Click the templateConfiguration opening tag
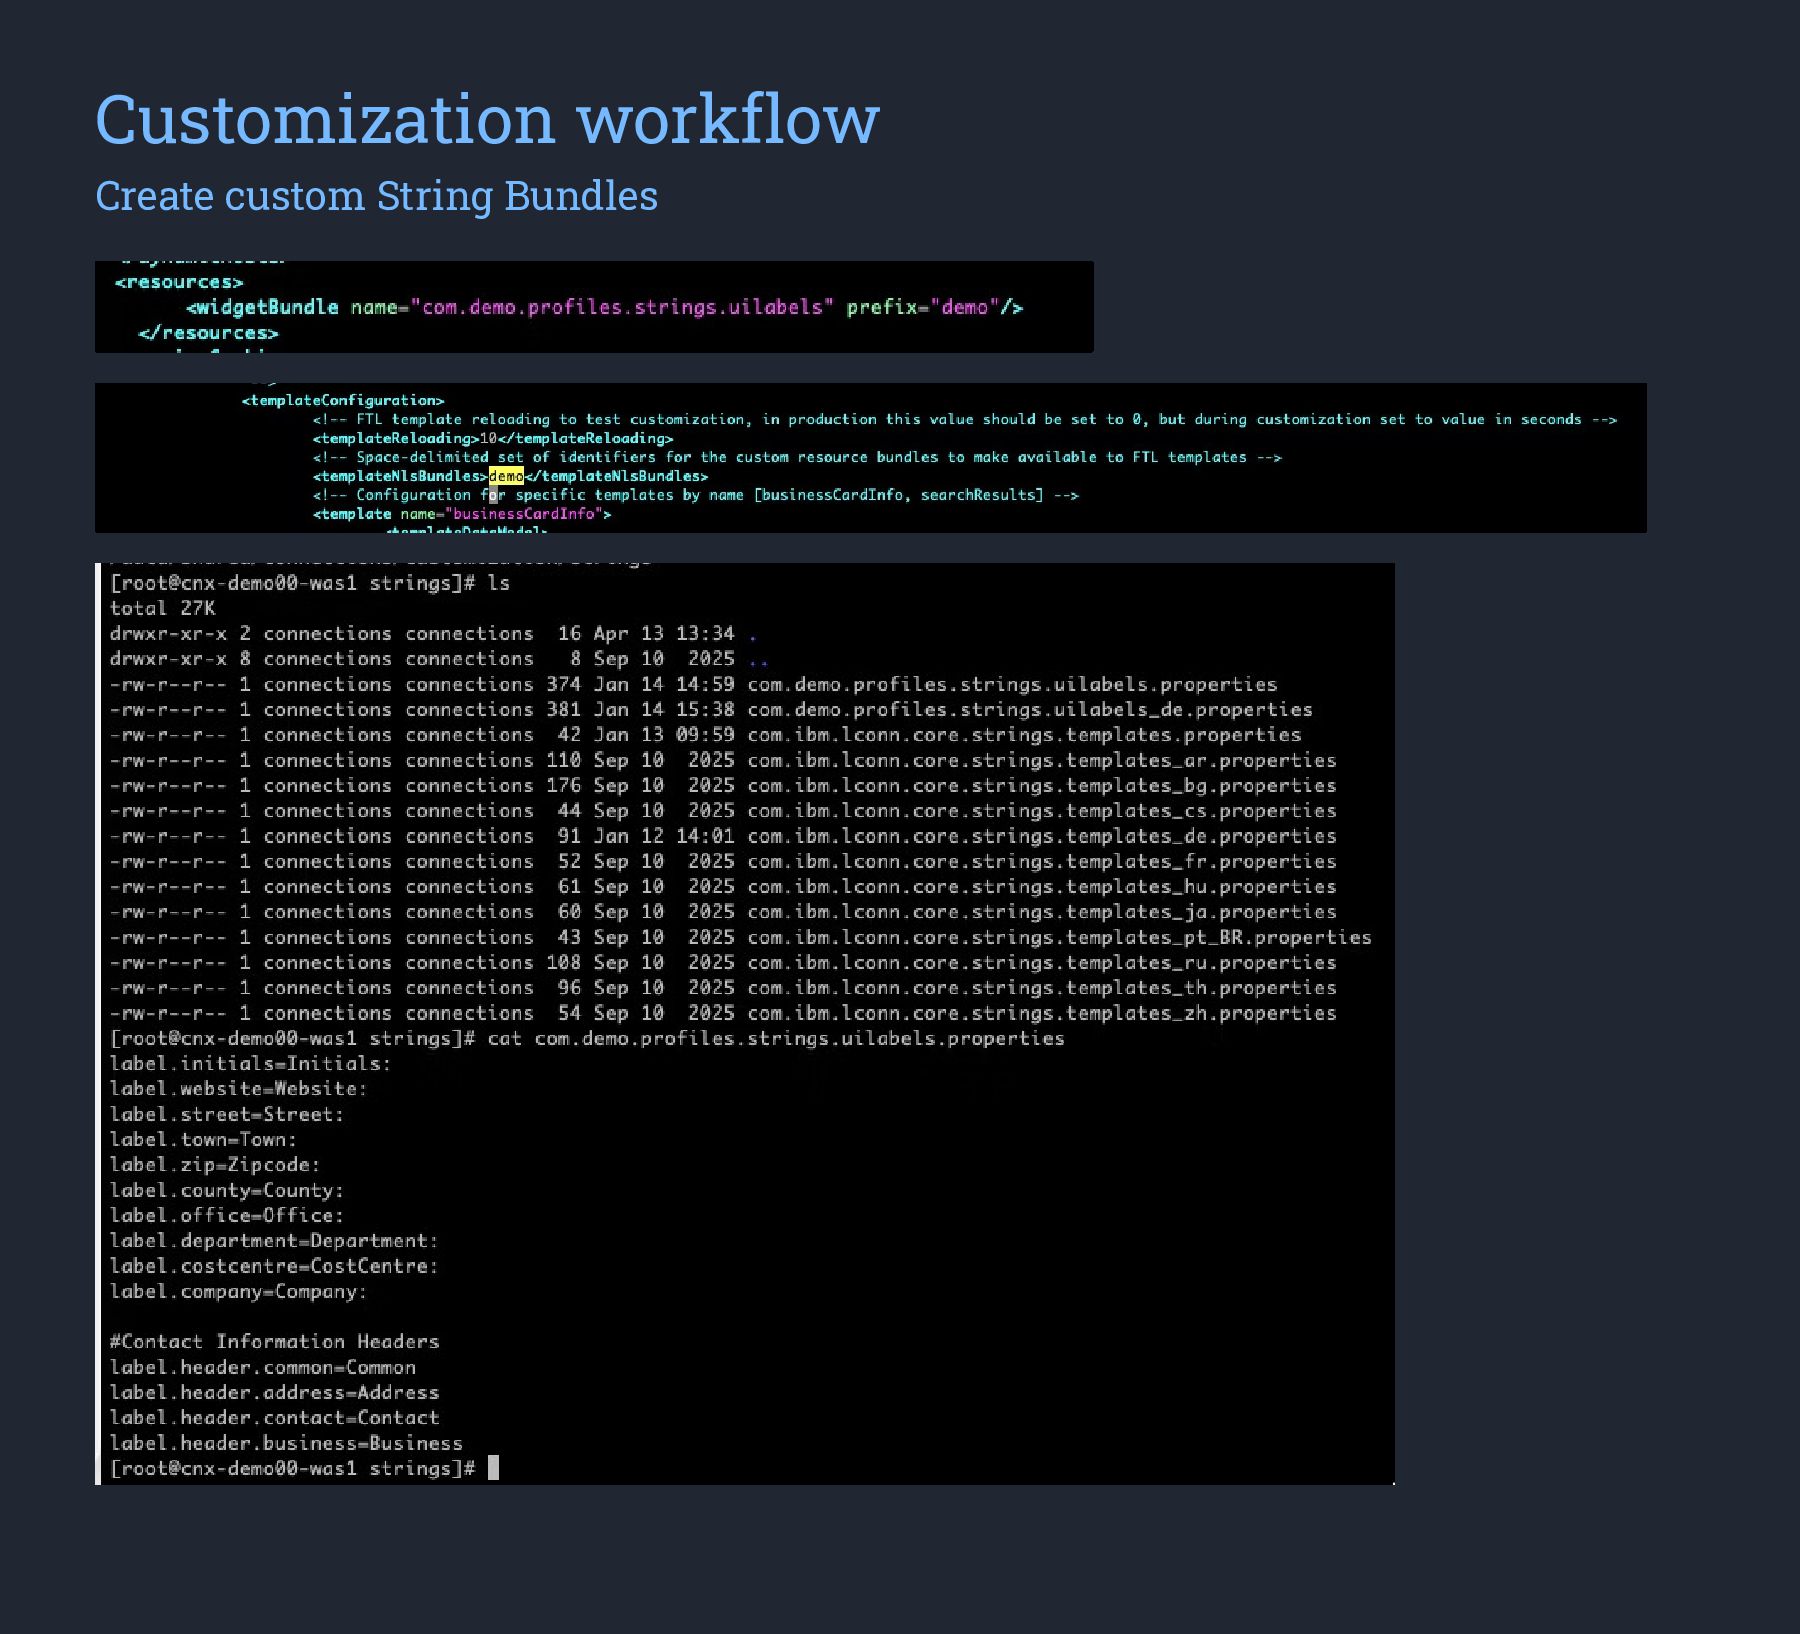 (x=343, y=400)
